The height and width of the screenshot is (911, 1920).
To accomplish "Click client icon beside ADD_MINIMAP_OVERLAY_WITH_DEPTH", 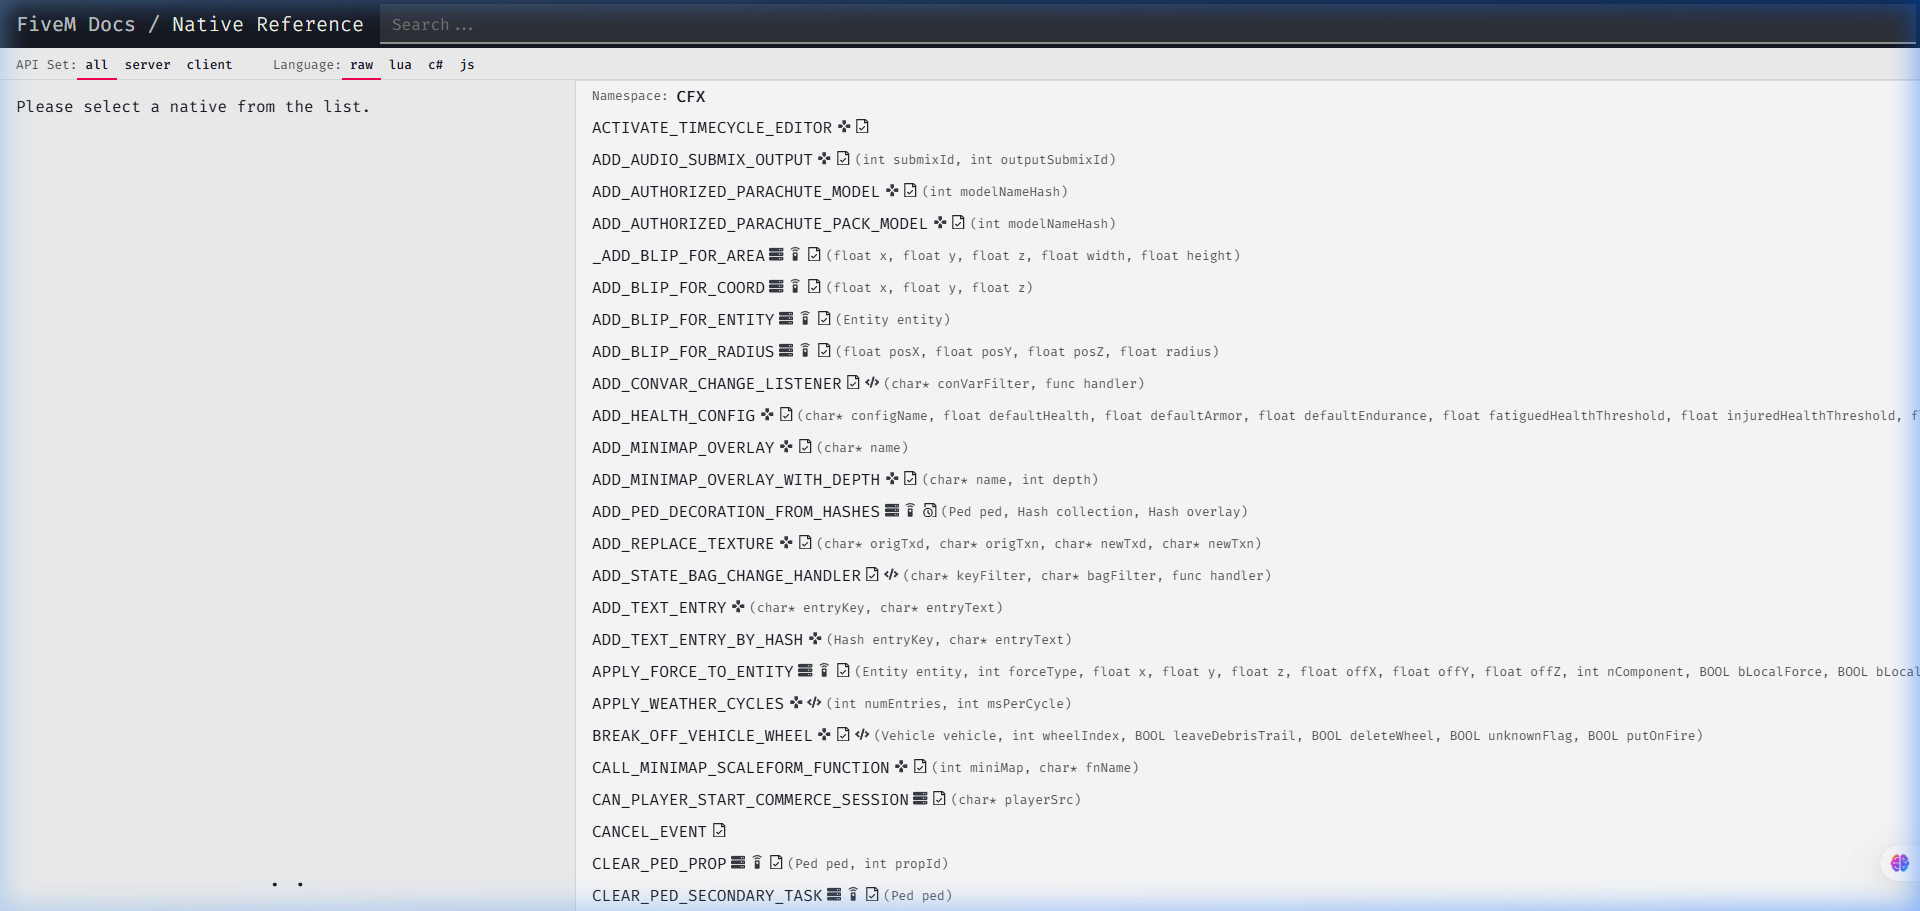I will point(892,479).
